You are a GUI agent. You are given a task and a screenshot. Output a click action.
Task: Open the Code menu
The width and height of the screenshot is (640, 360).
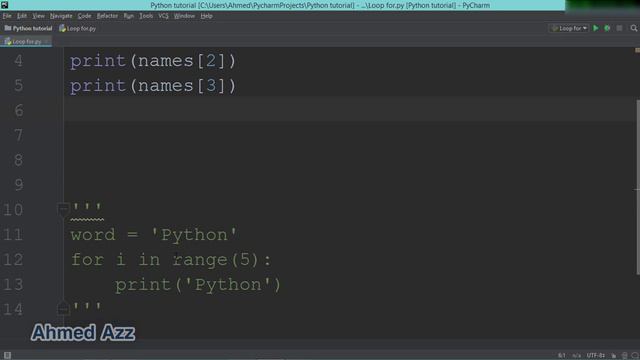84,16
